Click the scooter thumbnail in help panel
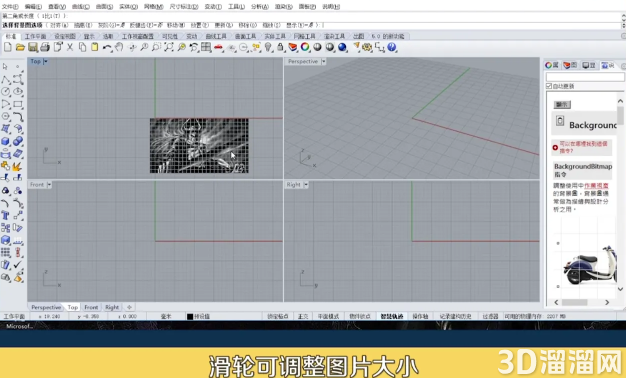 pyautogui.click(x=589, y=265)
